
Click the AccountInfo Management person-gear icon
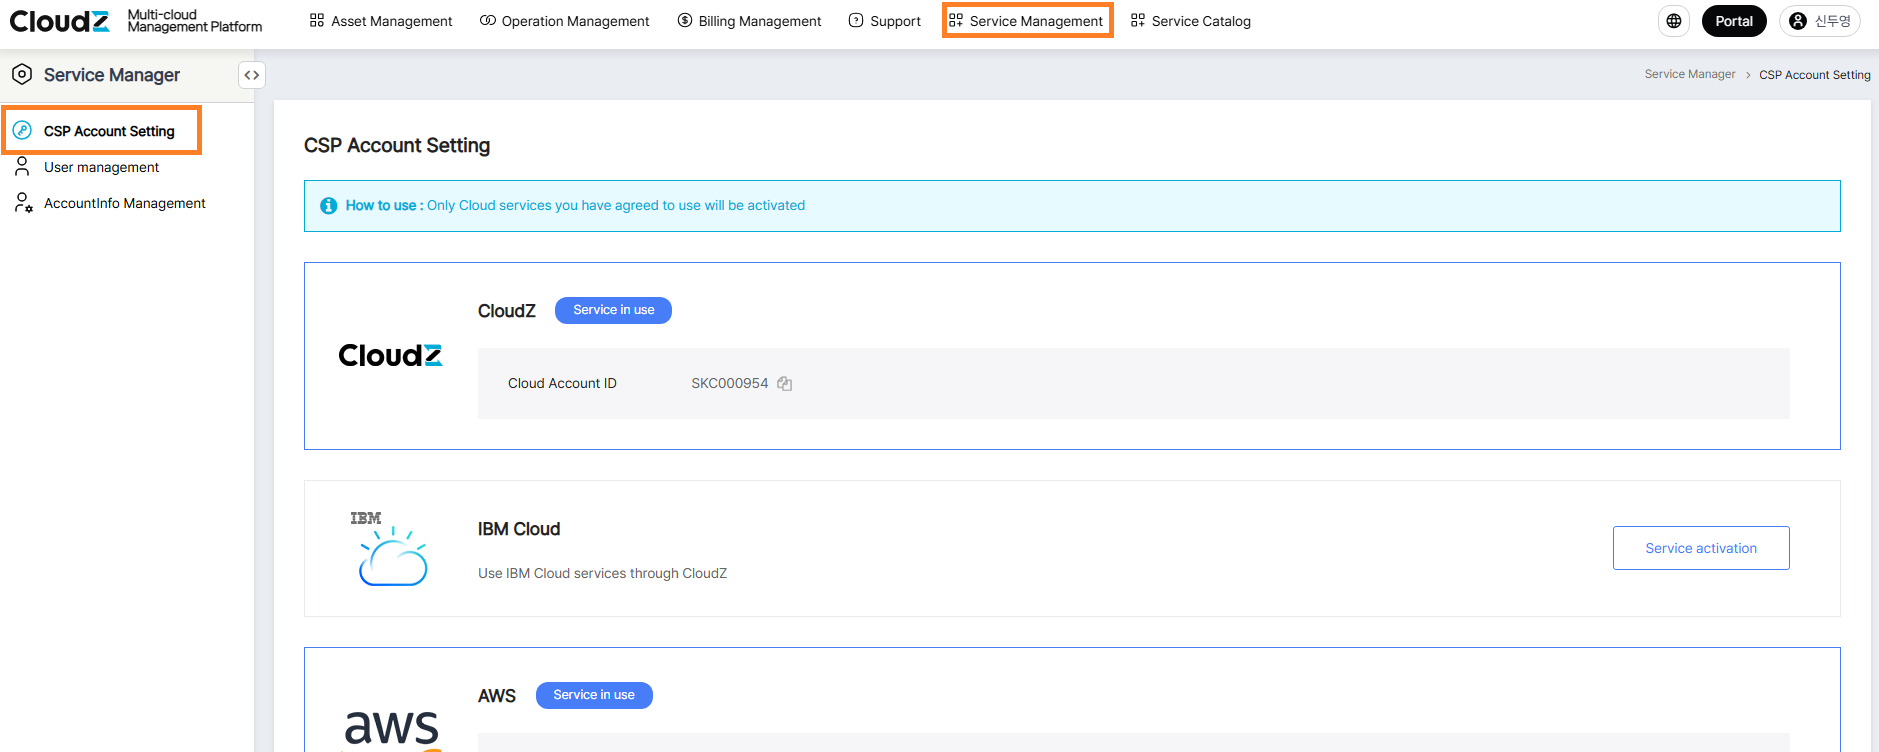click(23, 203)
